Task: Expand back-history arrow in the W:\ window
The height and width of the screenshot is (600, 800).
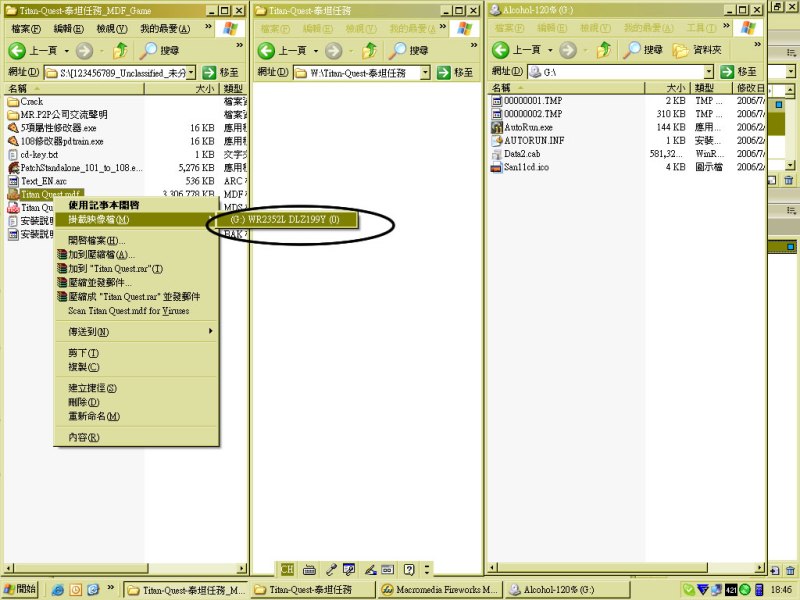Action: tap(315, 51)
